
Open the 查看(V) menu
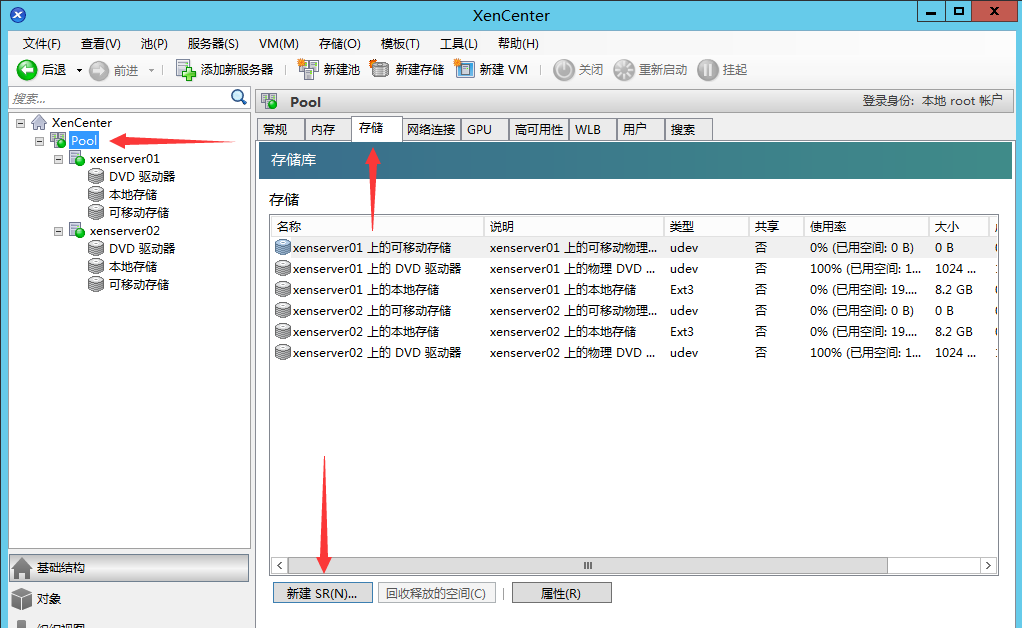(100, 44)
